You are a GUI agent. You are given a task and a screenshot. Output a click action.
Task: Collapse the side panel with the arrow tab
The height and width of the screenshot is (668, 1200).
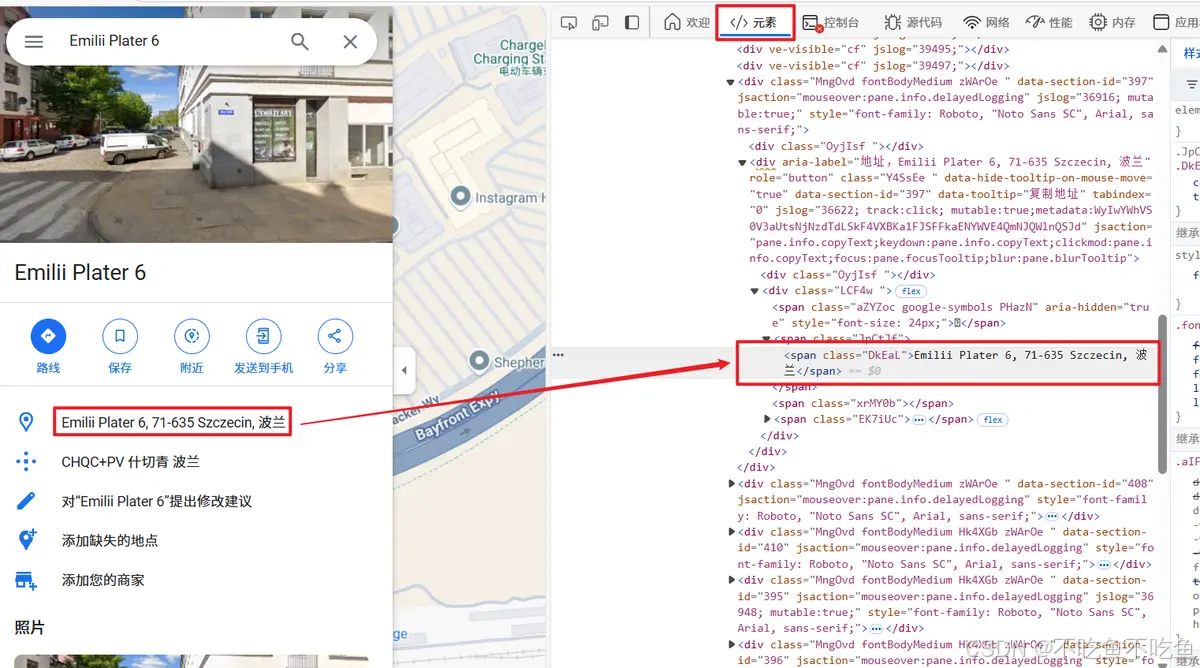pyautogui.click(x=404, y=370)
